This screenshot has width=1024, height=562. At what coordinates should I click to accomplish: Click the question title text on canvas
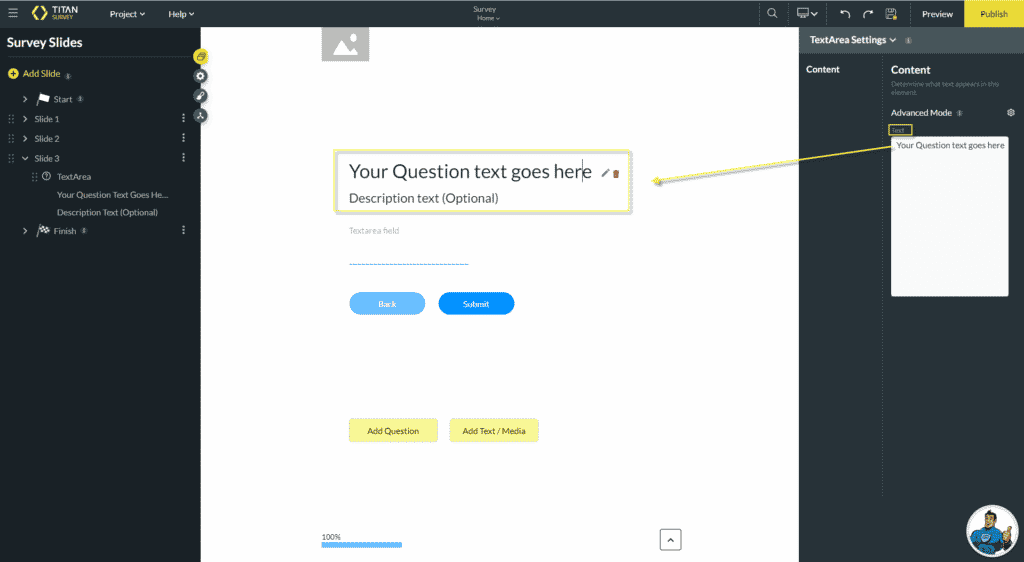point(470,171)
